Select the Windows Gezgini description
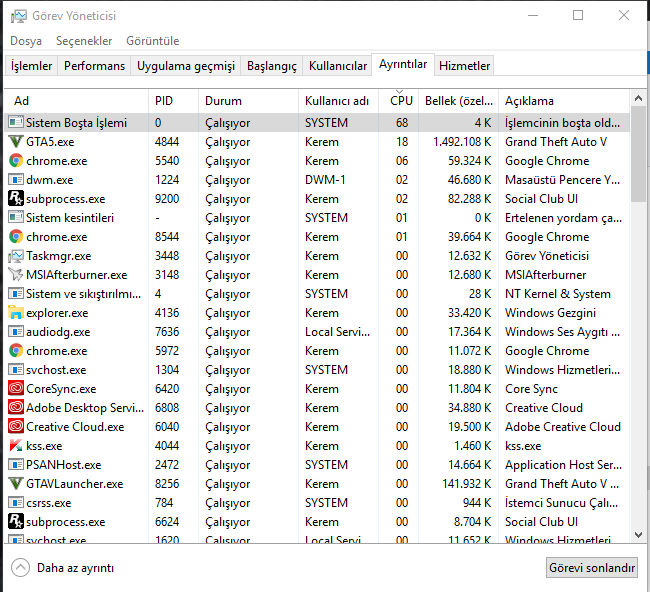This screenshot has width=650, height=592. coord(550,313)
